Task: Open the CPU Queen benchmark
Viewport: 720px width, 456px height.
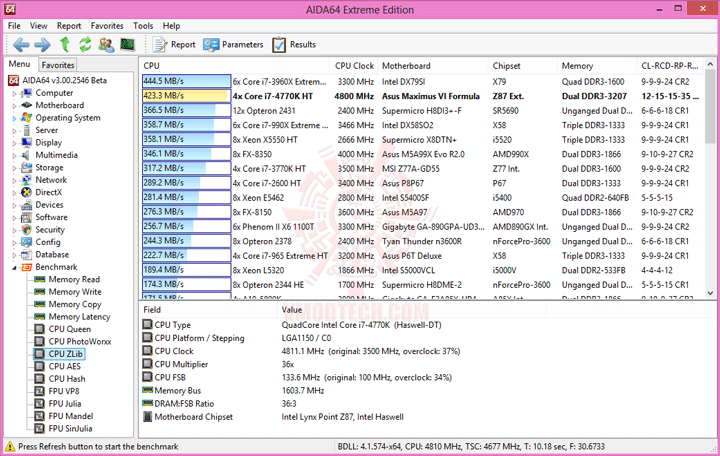Action: click(70, 329)
